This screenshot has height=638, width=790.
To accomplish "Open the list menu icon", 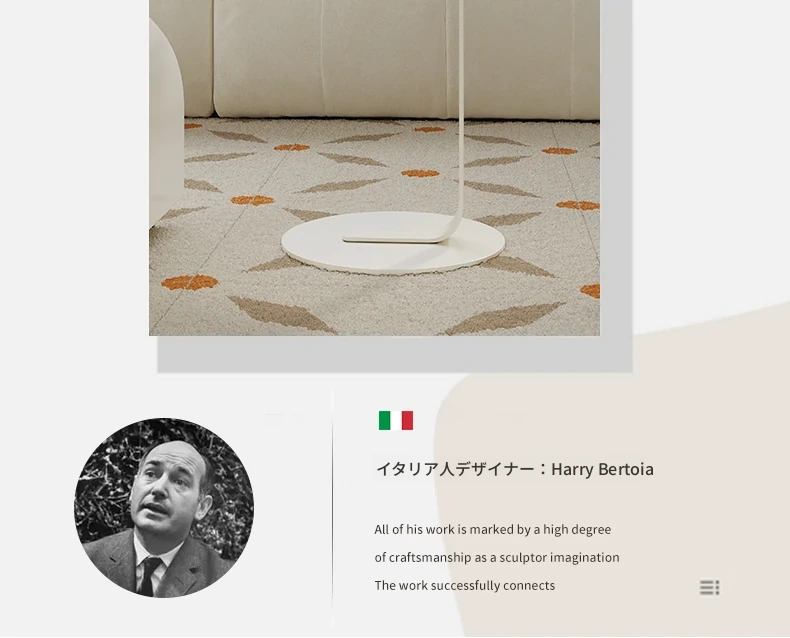I will 709,587.
